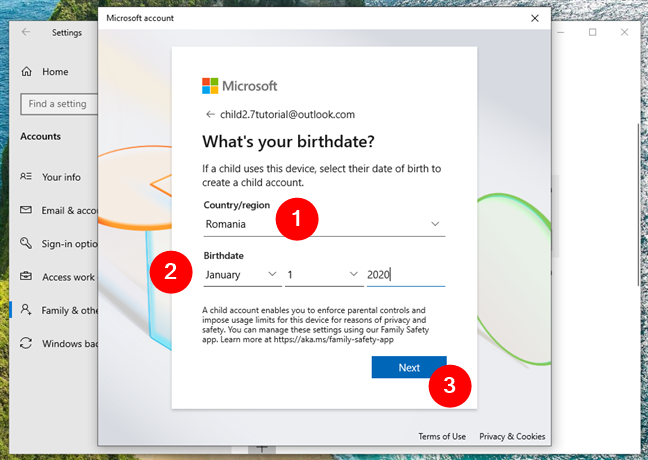Click the Family & other users icon
Image resolution: width=648 pixels, height=460 pixels.
point(26,310)
